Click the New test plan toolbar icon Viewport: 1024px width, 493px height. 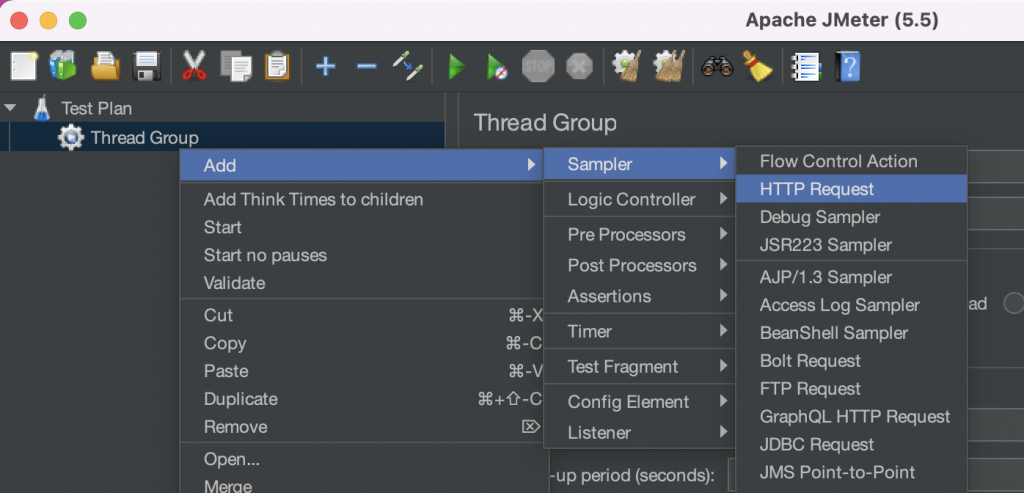(x=24, y=67)
